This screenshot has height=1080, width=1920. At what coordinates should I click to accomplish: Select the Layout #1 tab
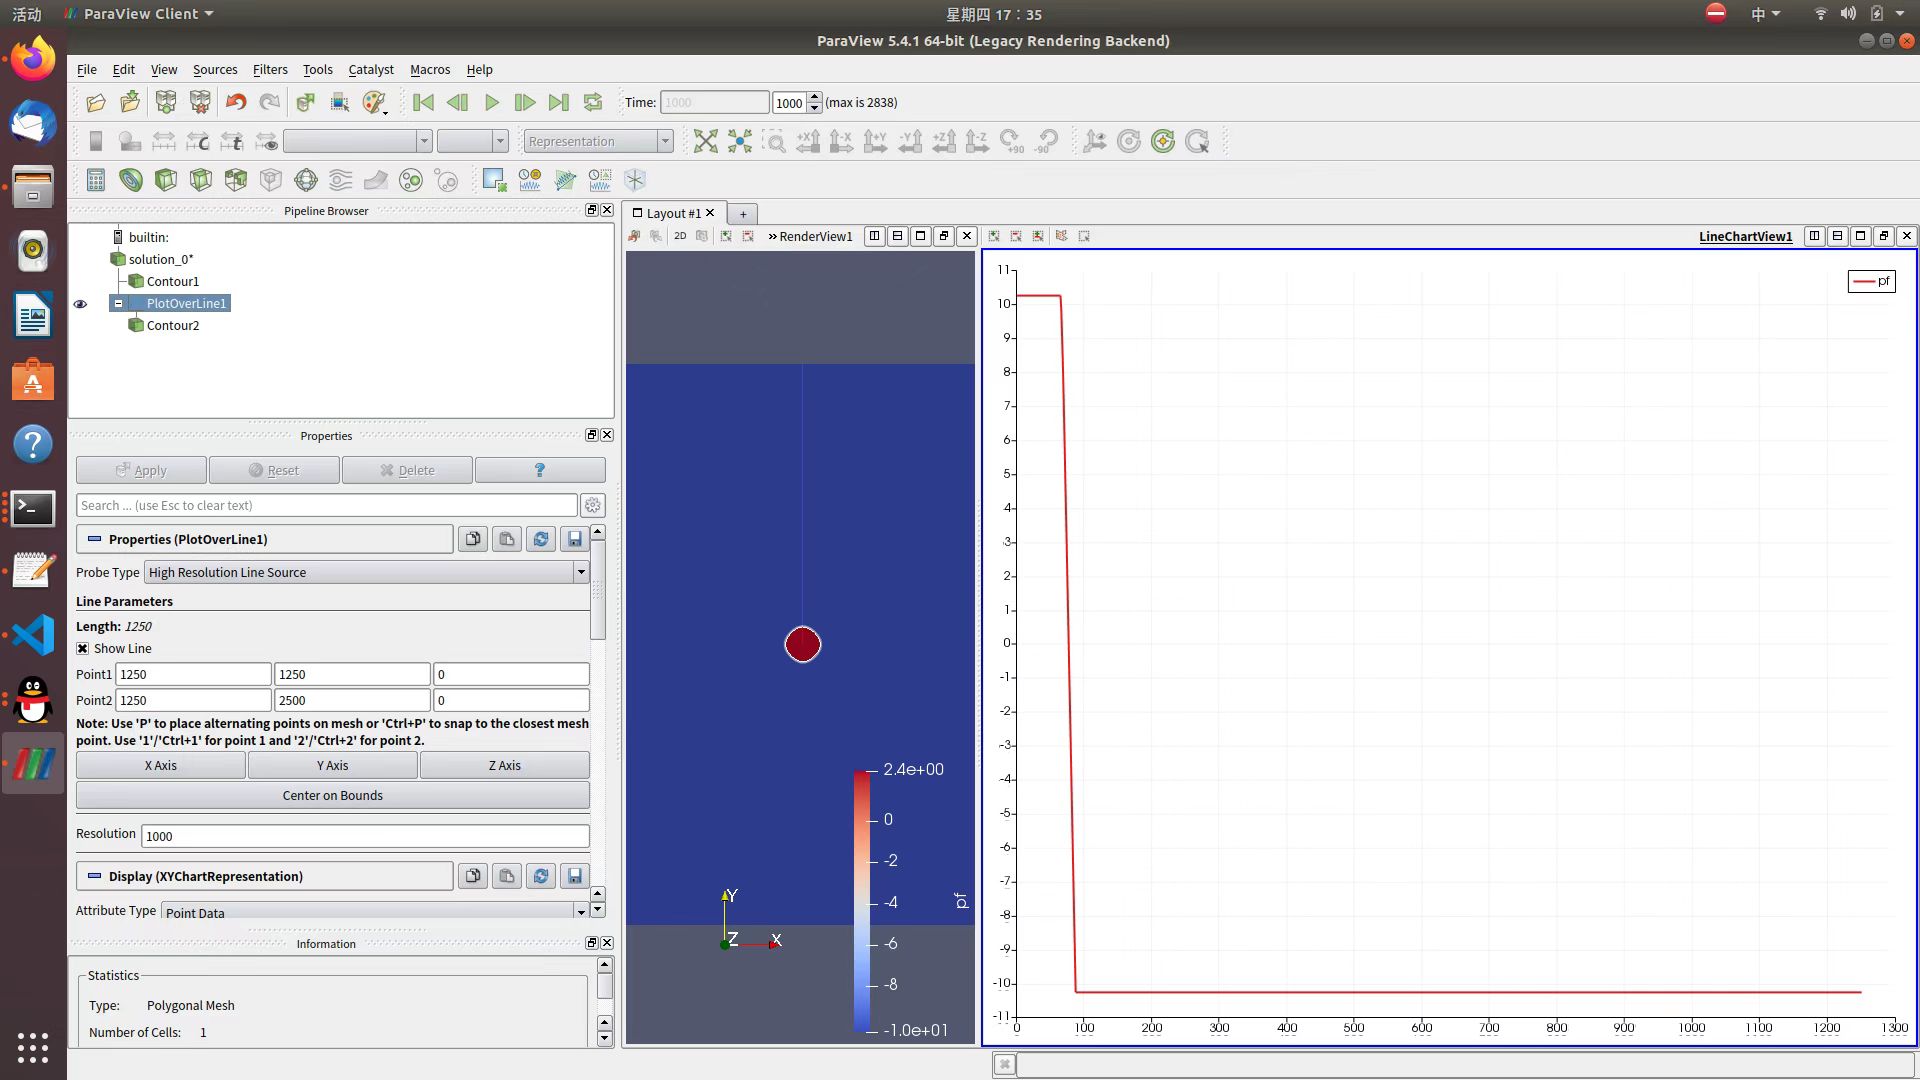click(672, 213)
